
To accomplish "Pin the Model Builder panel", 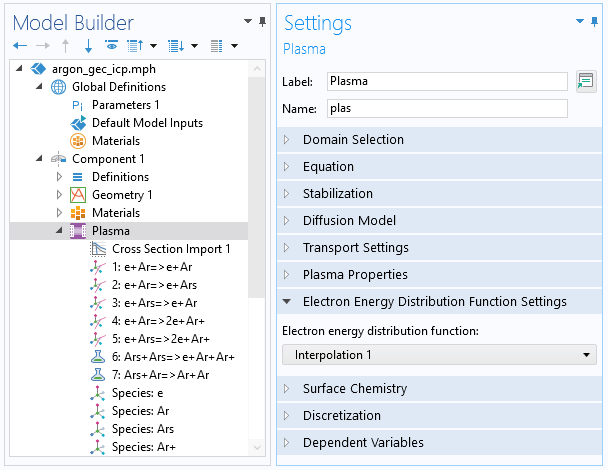I will (x=262, y=21).
